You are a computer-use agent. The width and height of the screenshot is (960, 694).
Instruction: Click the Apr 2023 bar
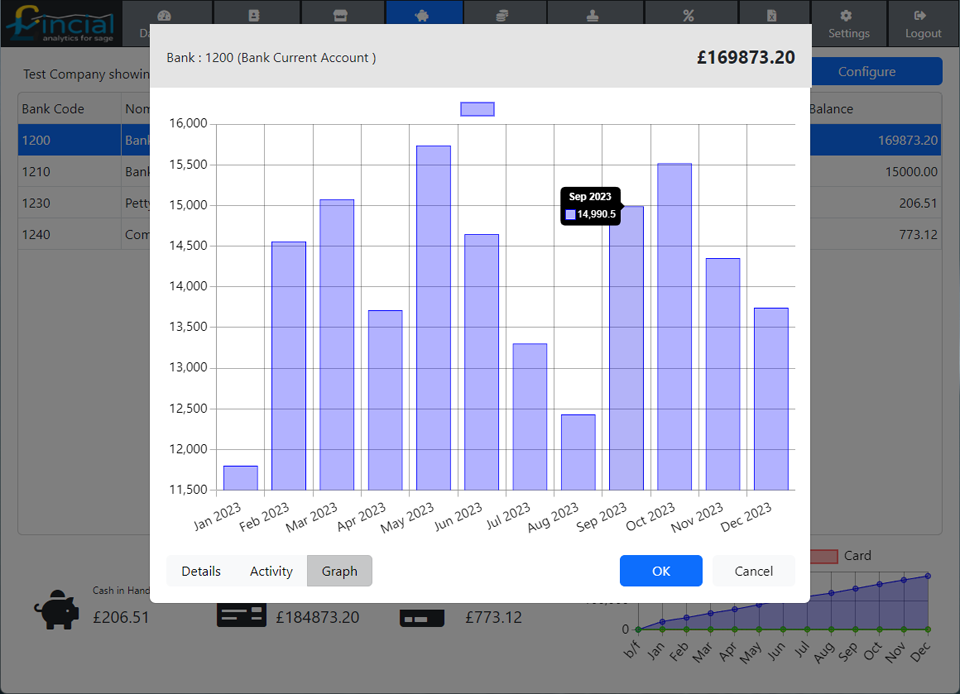point(385,400)
